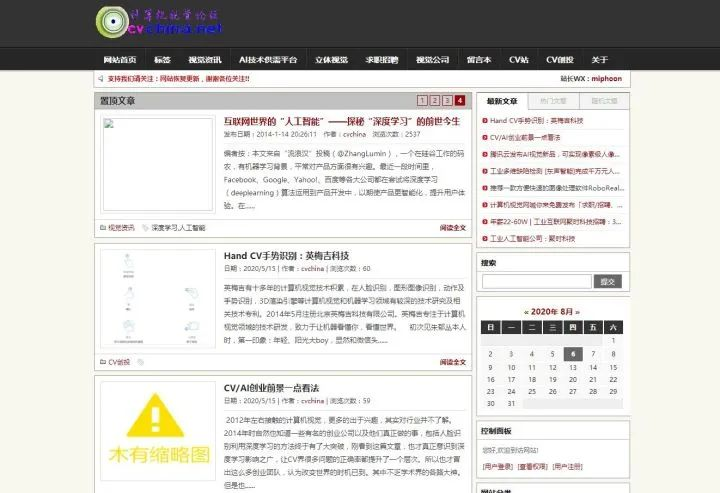This screenshot has width=720, height=493.
Task: Click author cvchina on Hand CV article
Action: point(312,269)
